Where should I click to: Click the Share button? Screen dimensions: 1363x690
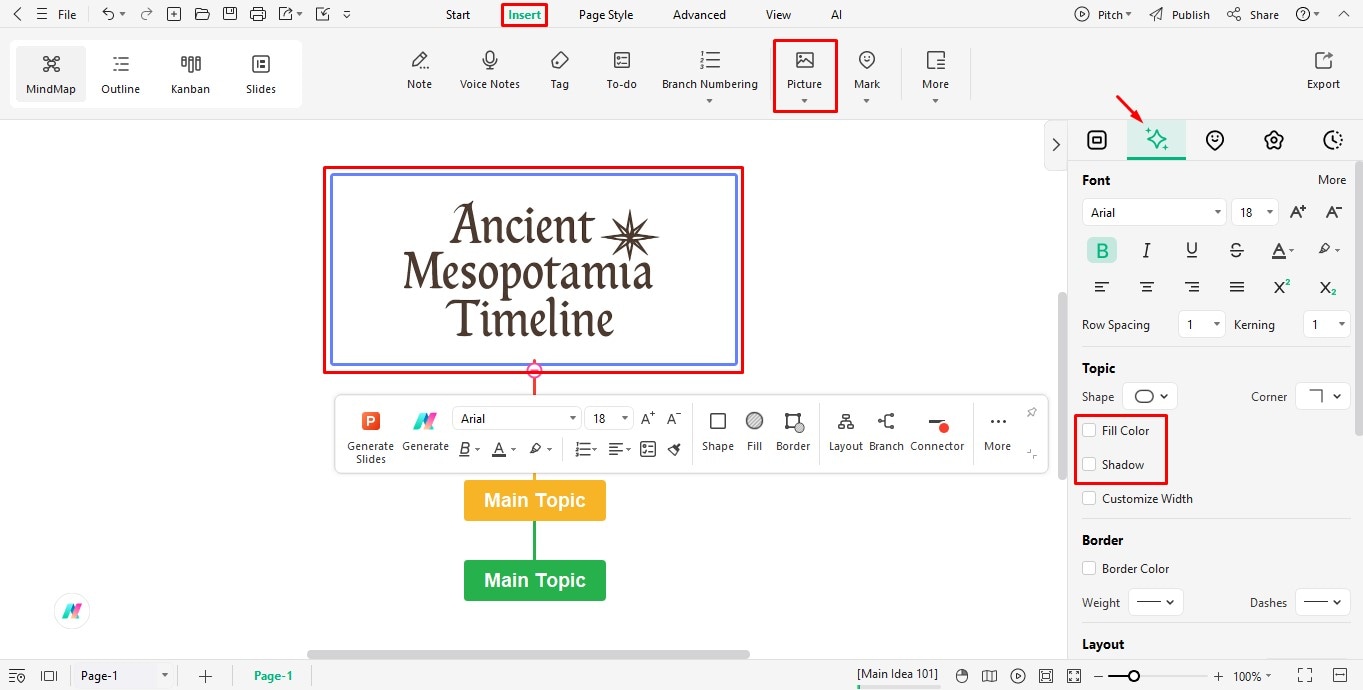point(1253,15)
